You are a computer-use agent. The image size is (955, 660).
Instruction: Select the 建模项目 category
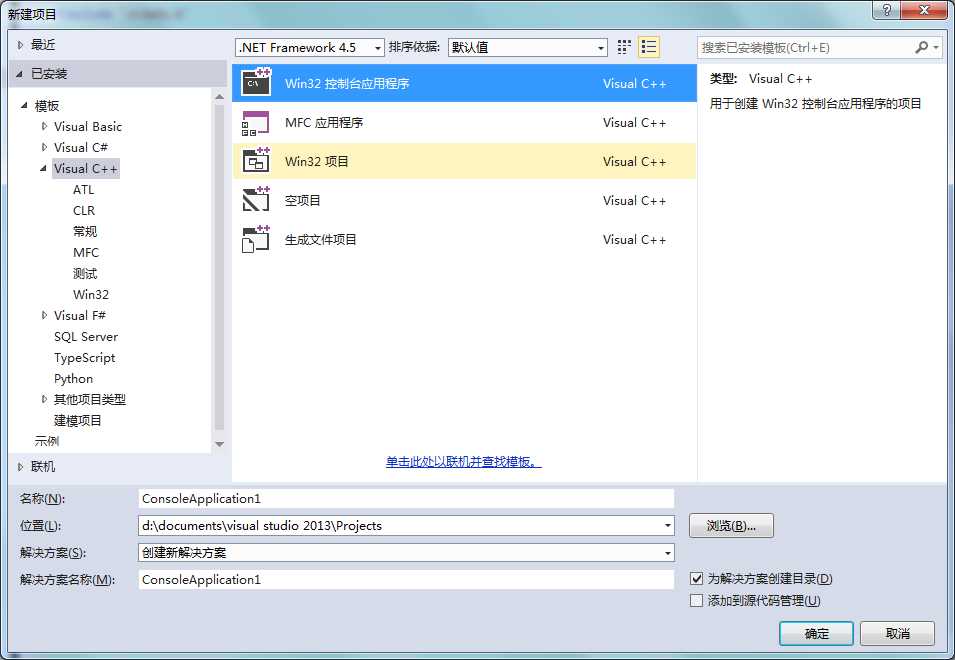click(77, 421)
